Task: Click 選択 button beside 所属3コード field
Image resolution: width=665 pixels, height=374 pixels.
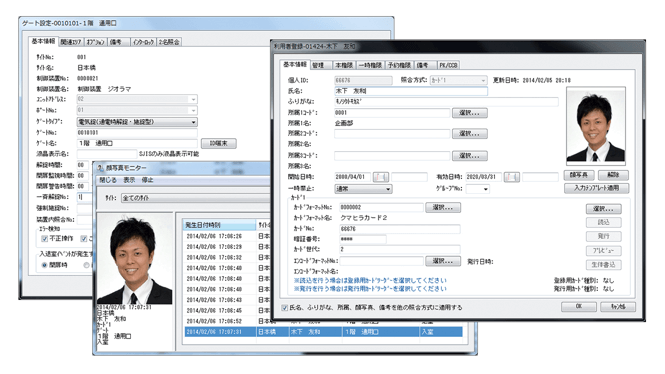Action: (469, 156)
